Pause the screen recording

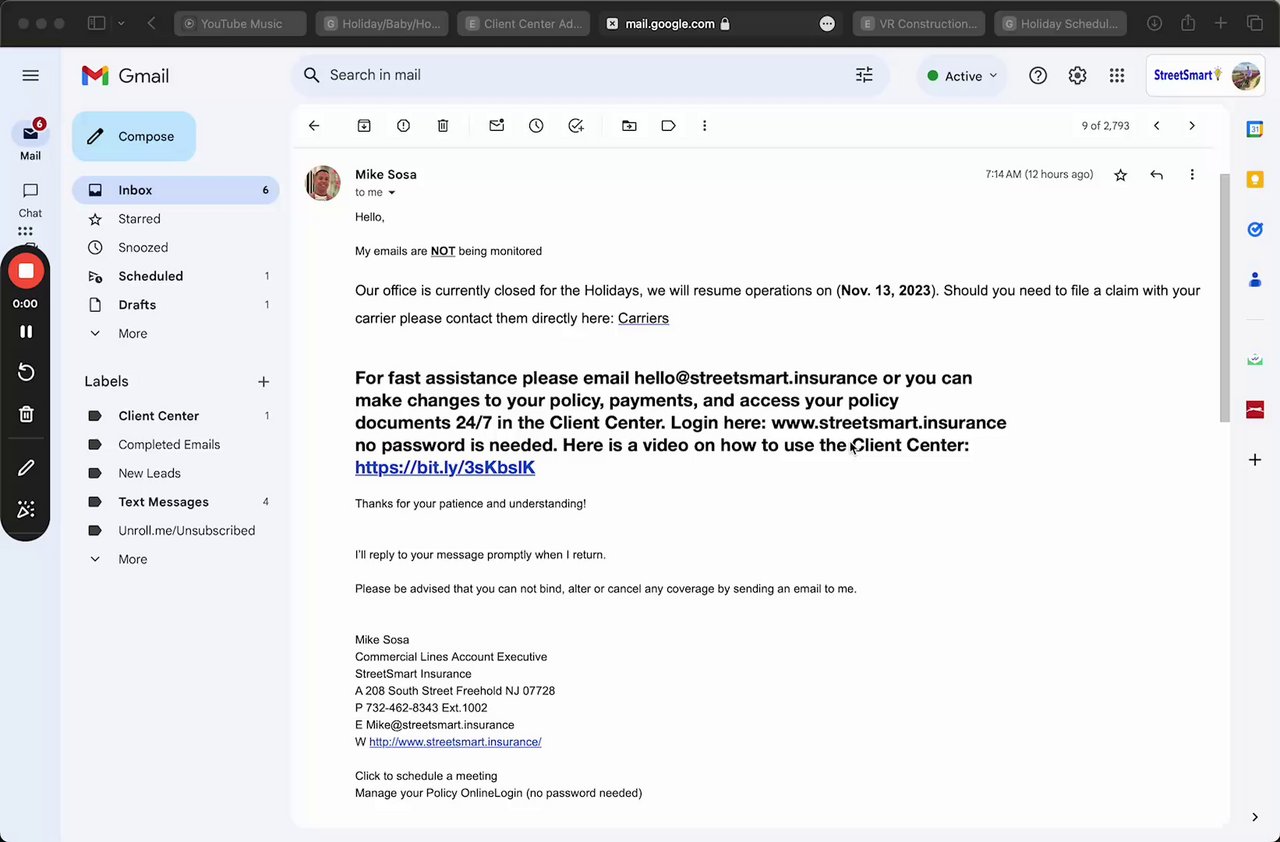coord(26,331)
